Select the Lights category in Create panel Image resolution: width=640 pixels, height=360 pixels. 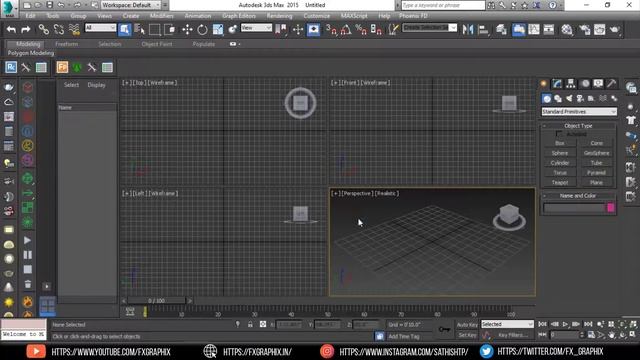tap(569, 98)
